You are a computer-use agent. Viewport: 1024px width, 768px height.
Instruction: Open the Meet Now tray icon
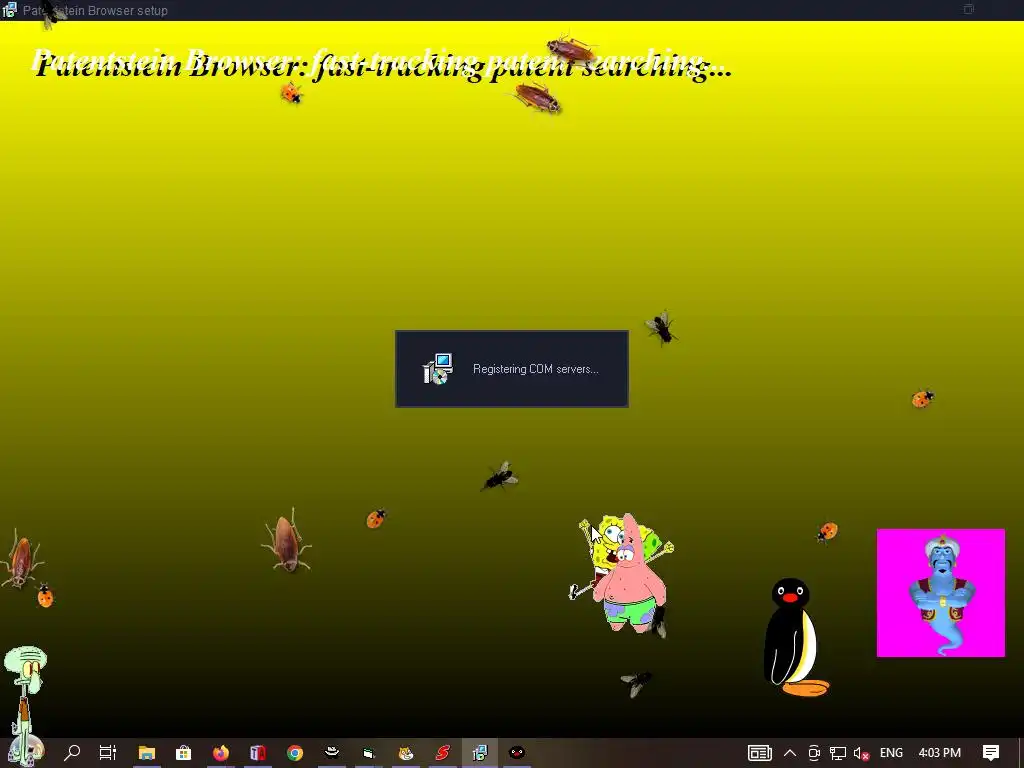point(814,753)
